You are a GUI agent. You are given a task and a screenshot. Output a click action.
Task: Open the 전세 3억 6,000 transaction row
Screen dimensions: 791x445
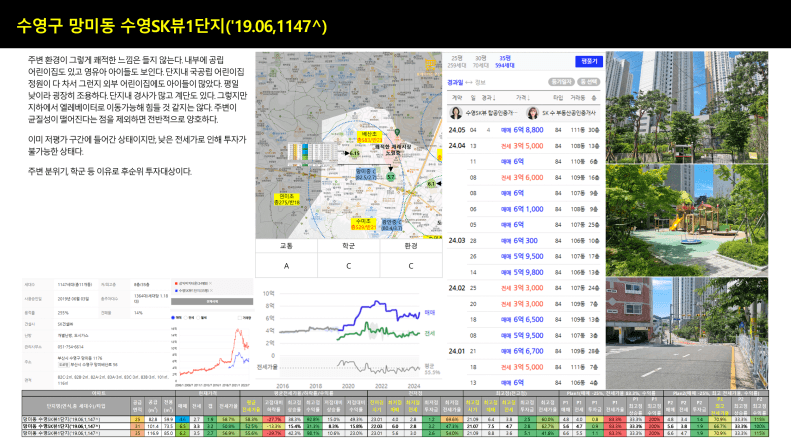point(524,178)
